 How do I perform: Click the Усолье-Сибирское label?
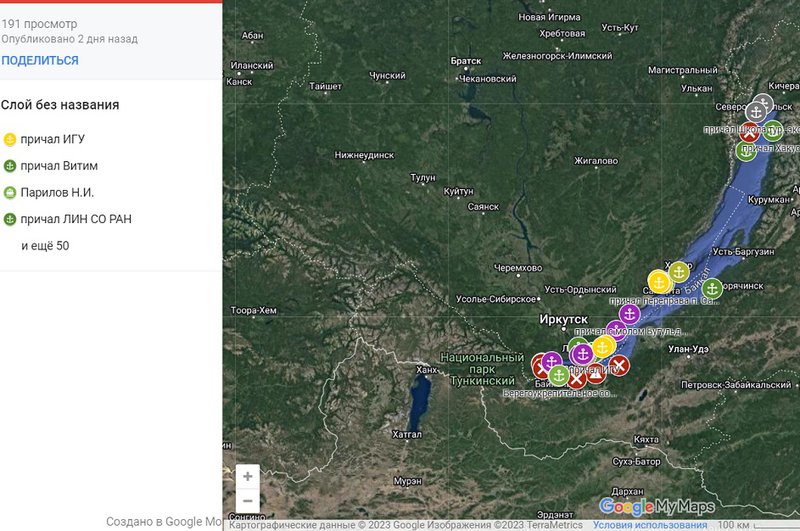coord(496,299)
